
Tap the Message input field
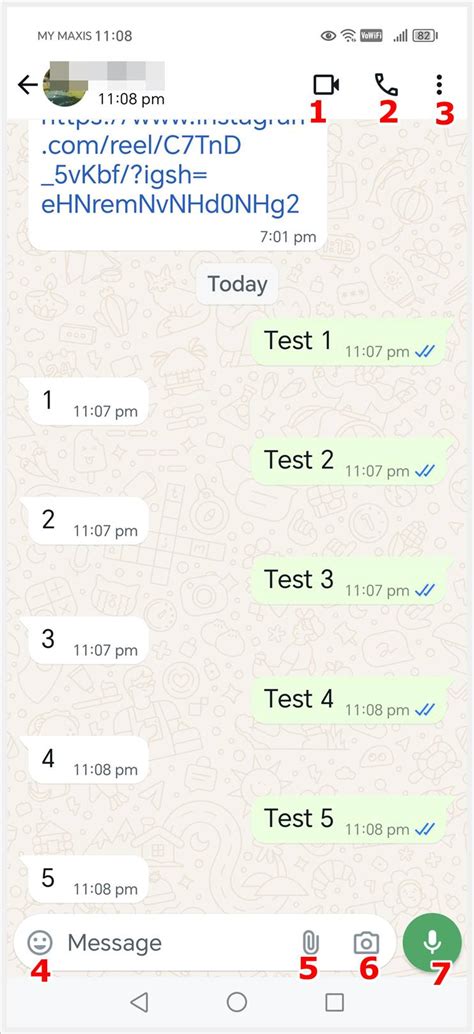[x=178, y=943]
